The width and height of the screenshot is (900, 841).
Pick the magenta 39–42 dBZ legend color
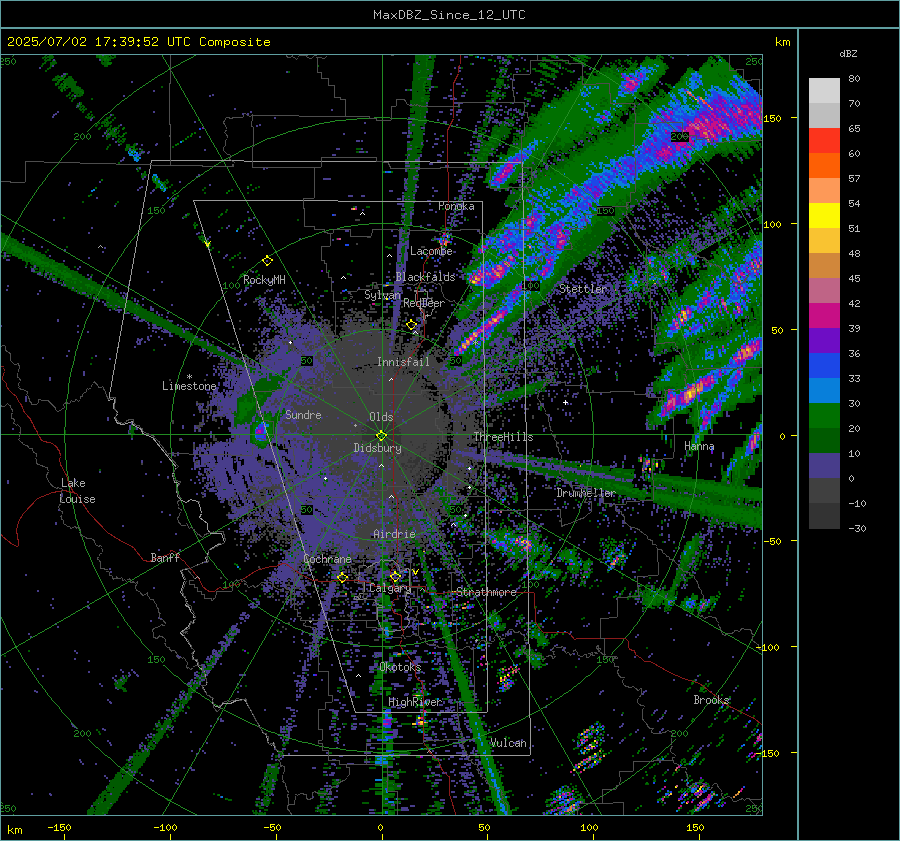[x=824, y=316]
